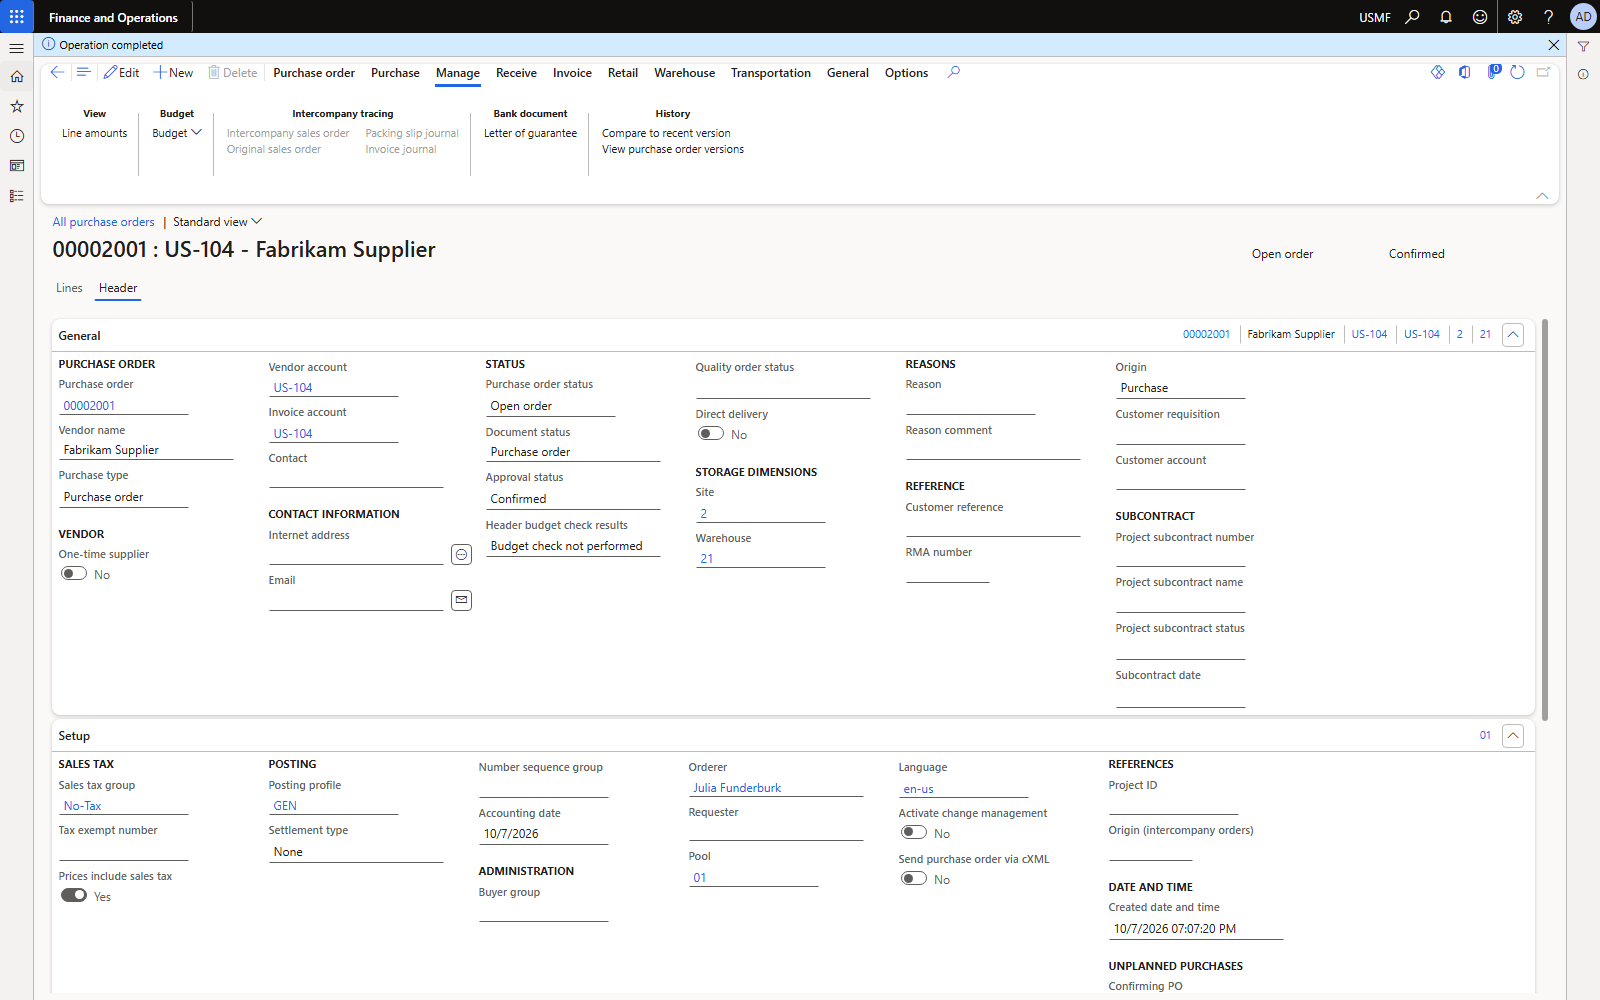
Task: Click View purchase order versions
Action: [673, 149]
